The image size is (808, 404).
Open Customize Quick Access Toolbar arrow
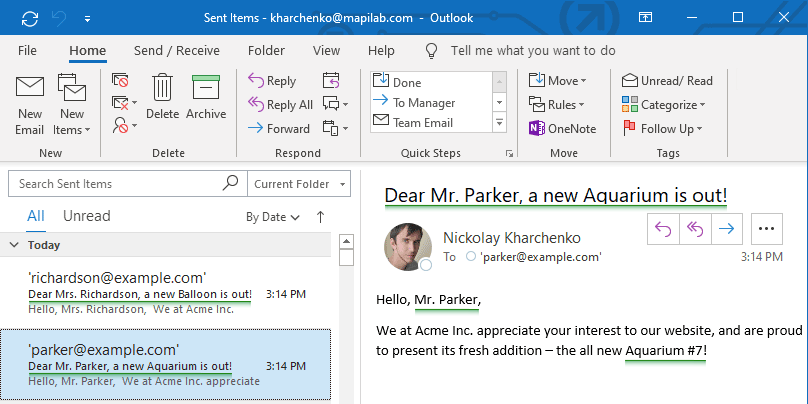pyautogui.click(x=88, y=19)
